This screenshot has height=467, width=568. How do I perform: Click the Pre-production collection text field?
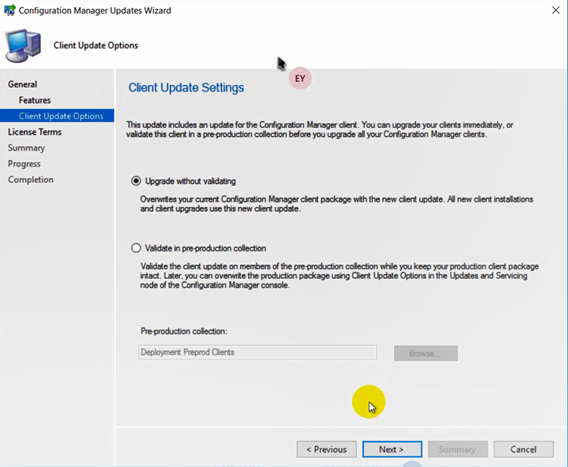[x=258, y=353]
